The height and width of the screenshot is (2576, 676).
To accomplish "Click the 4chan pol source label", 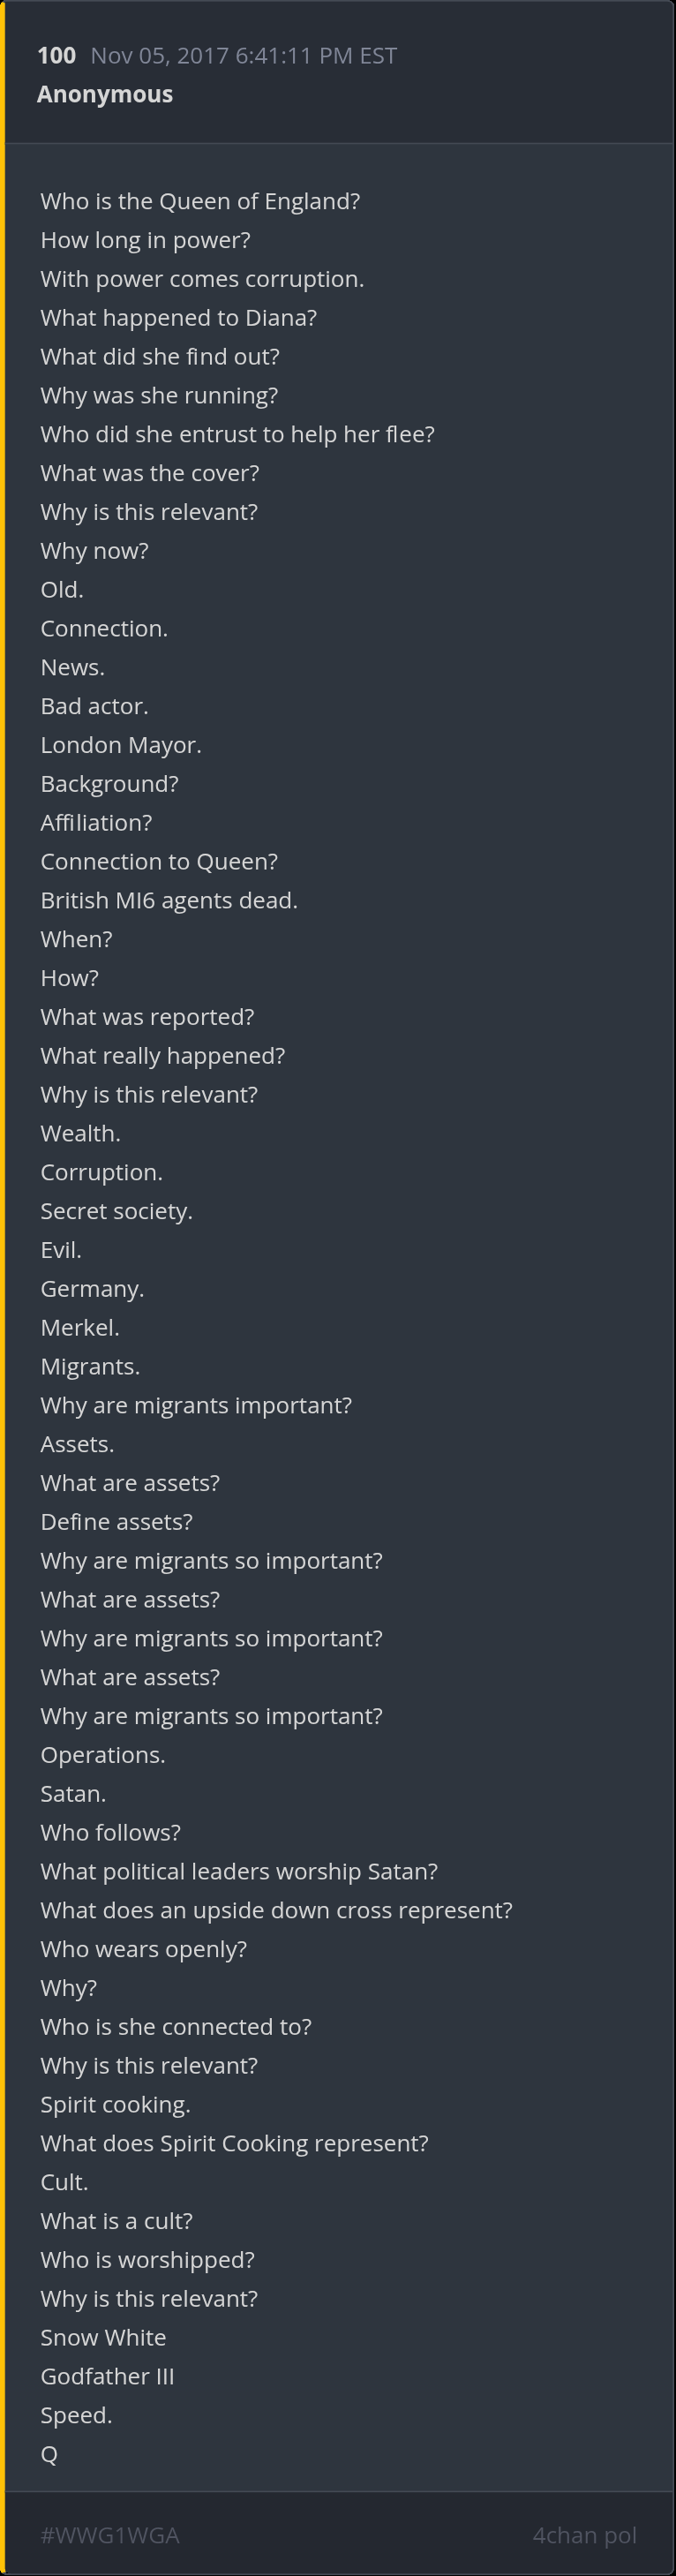I will point(584,2535).
